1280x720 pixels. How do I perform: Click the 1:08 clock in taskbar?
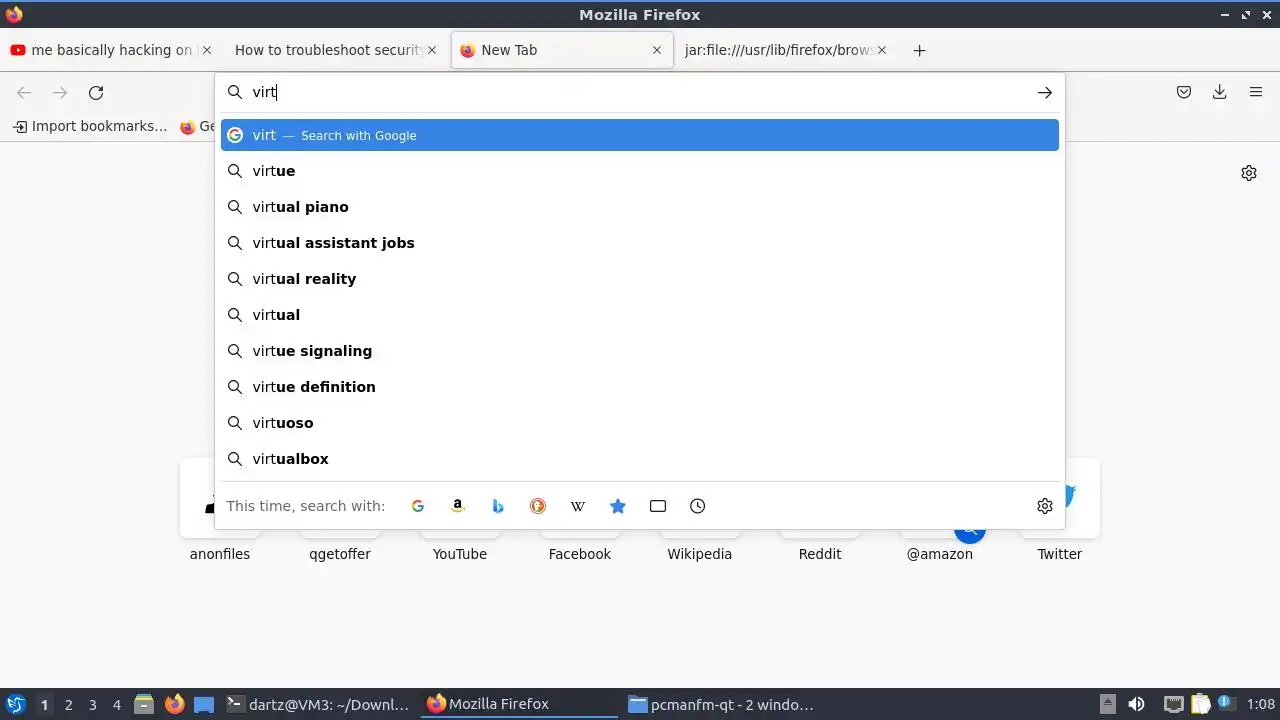click(1261, 705)
